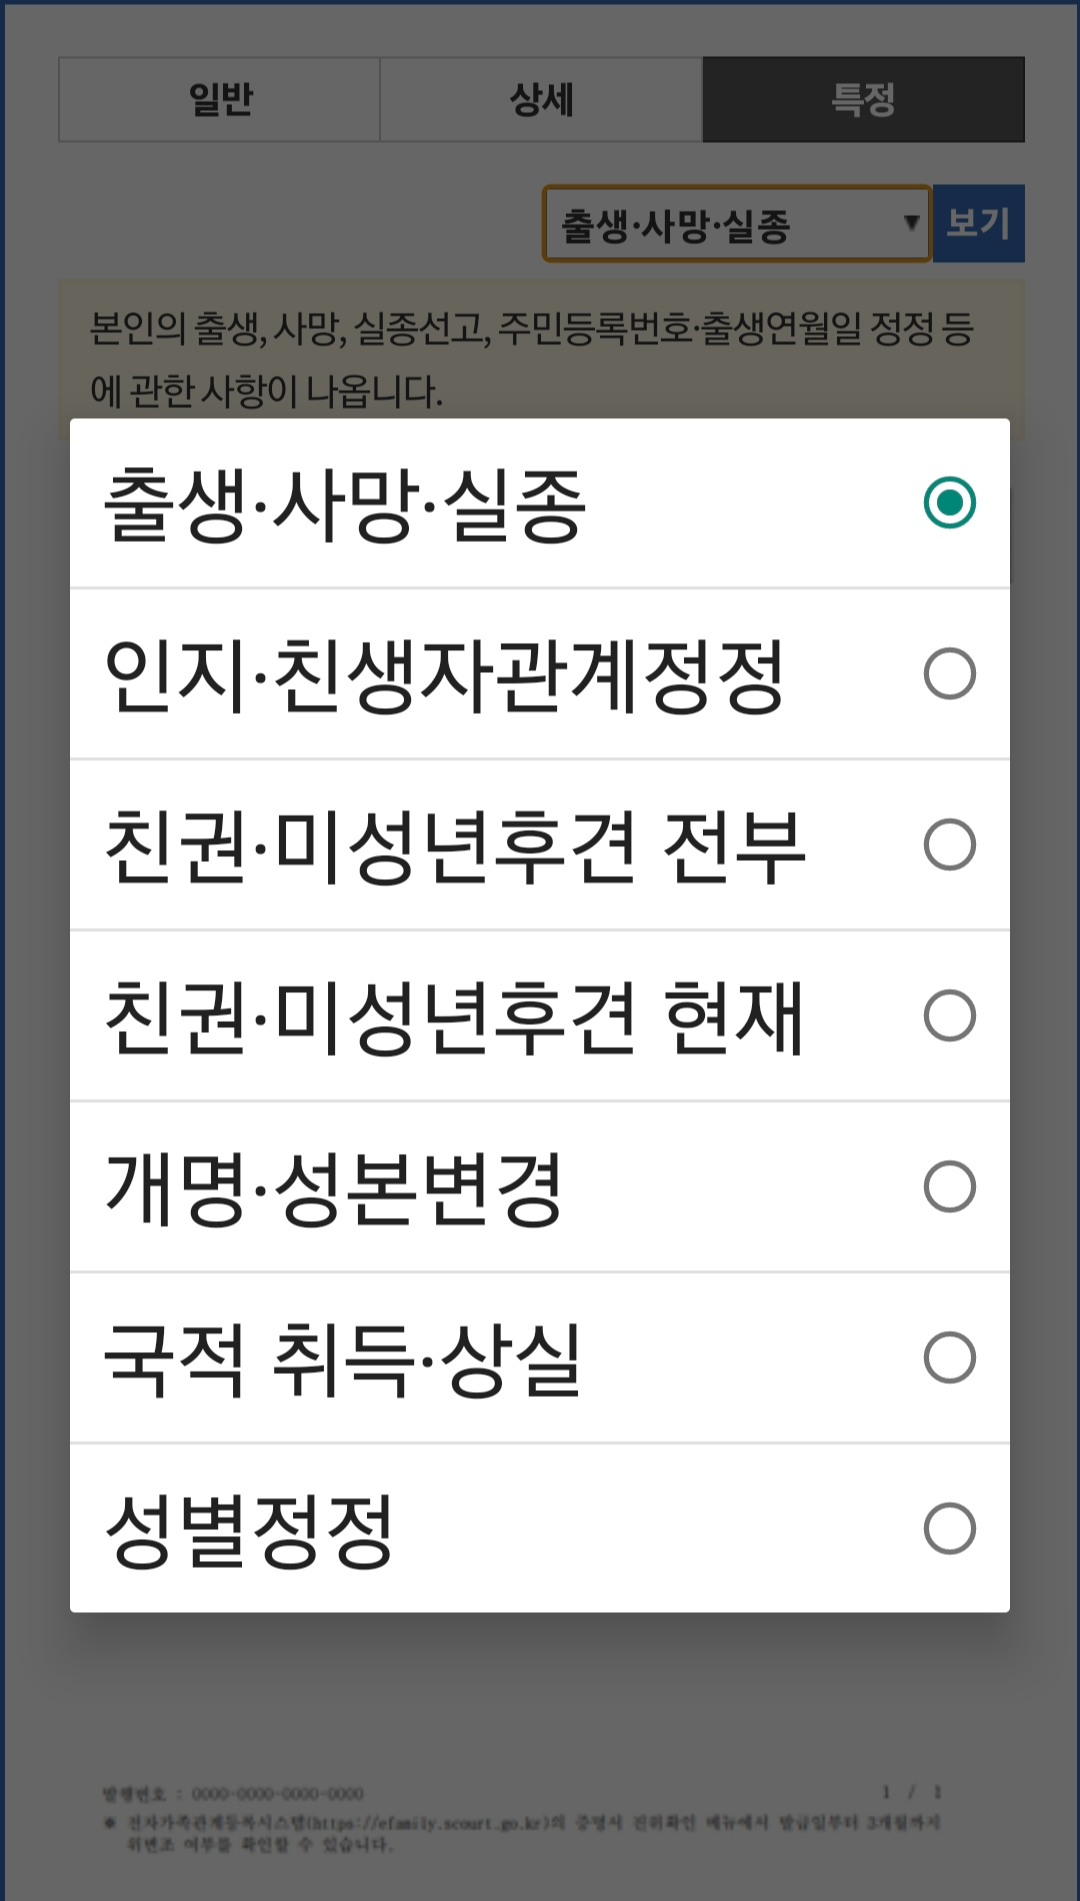Select the active 특정 tab
Viewport: 1080px width, 1901px height.
(x=863, y=100)
